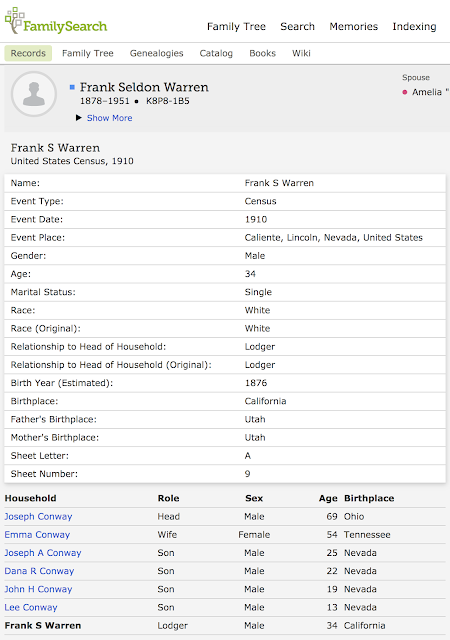Click the Birth Year value 1876

click(256, 383)
